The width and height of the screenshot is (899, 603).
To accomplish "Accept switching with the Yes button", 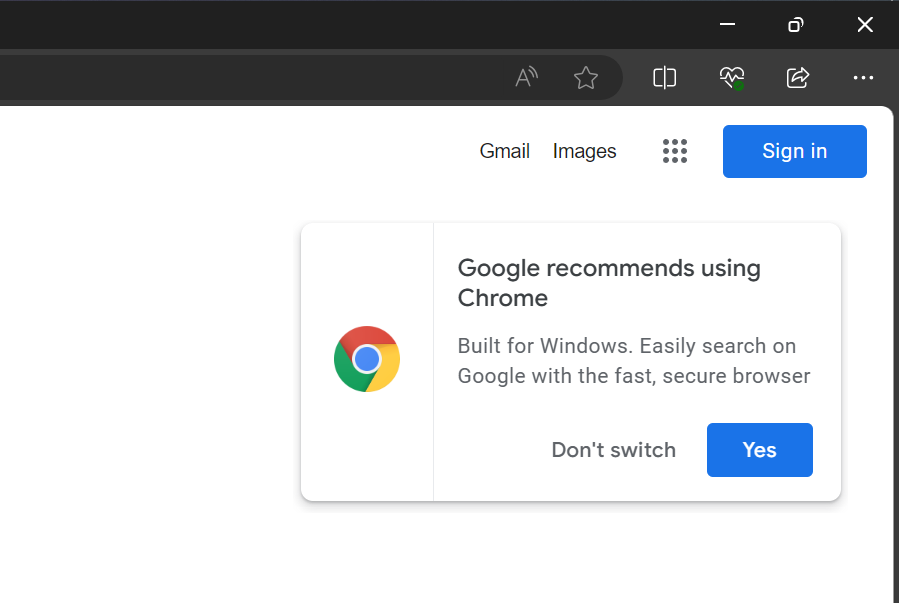I will pyautogui.click(x=759, y=450).
